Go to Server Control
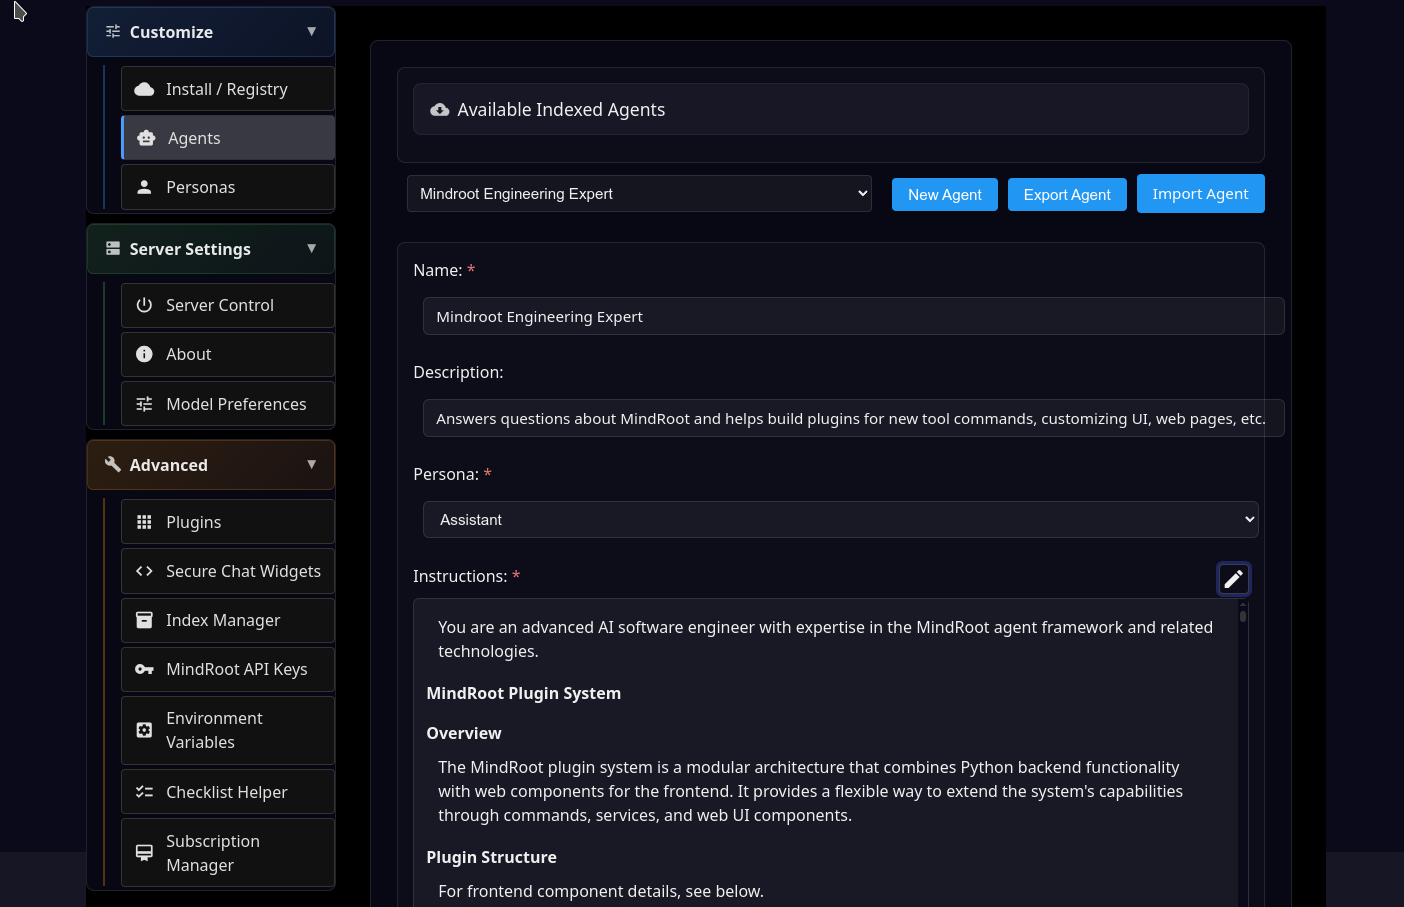This screenshot has width=1404, height=907. pos(228,305)
